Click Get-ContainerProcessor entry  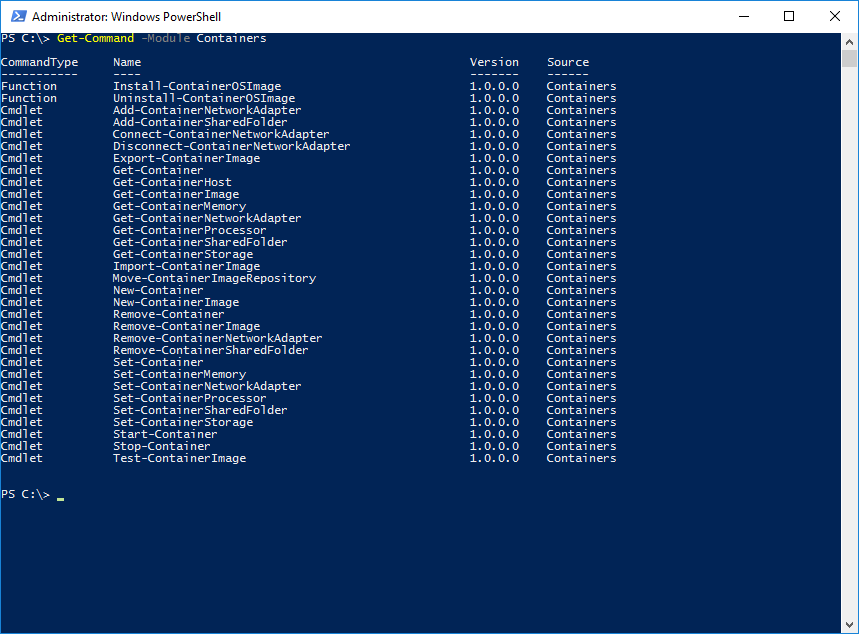tap(190, 231)
